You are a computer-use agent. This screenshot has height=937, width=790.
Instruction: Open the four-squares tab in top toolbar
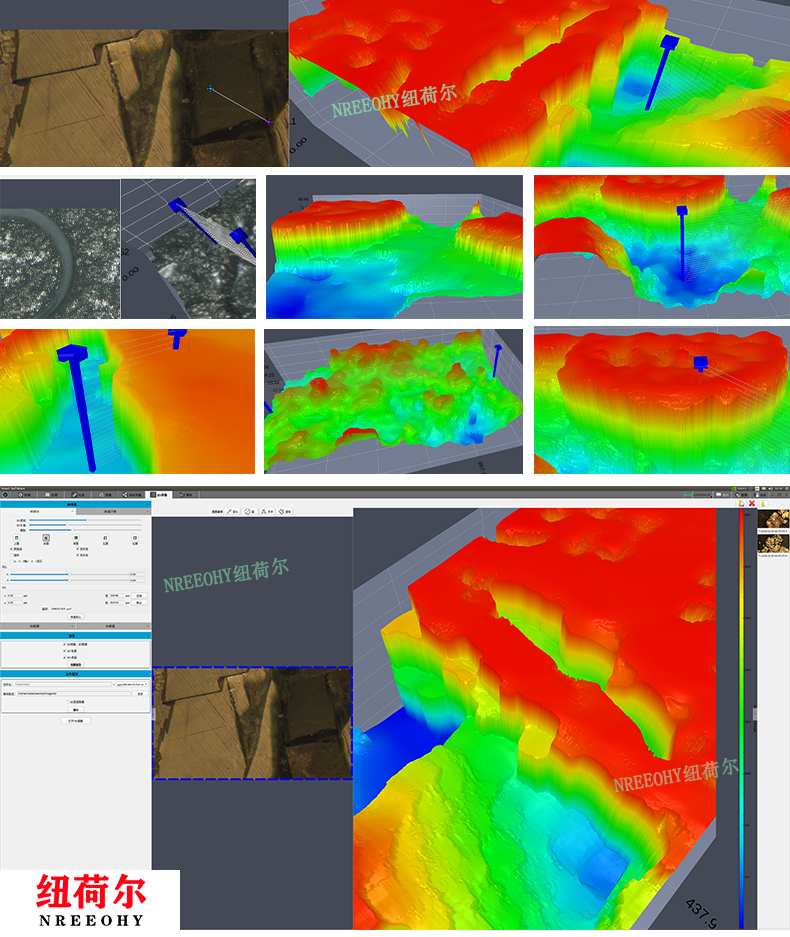click(x=51, y=495)
